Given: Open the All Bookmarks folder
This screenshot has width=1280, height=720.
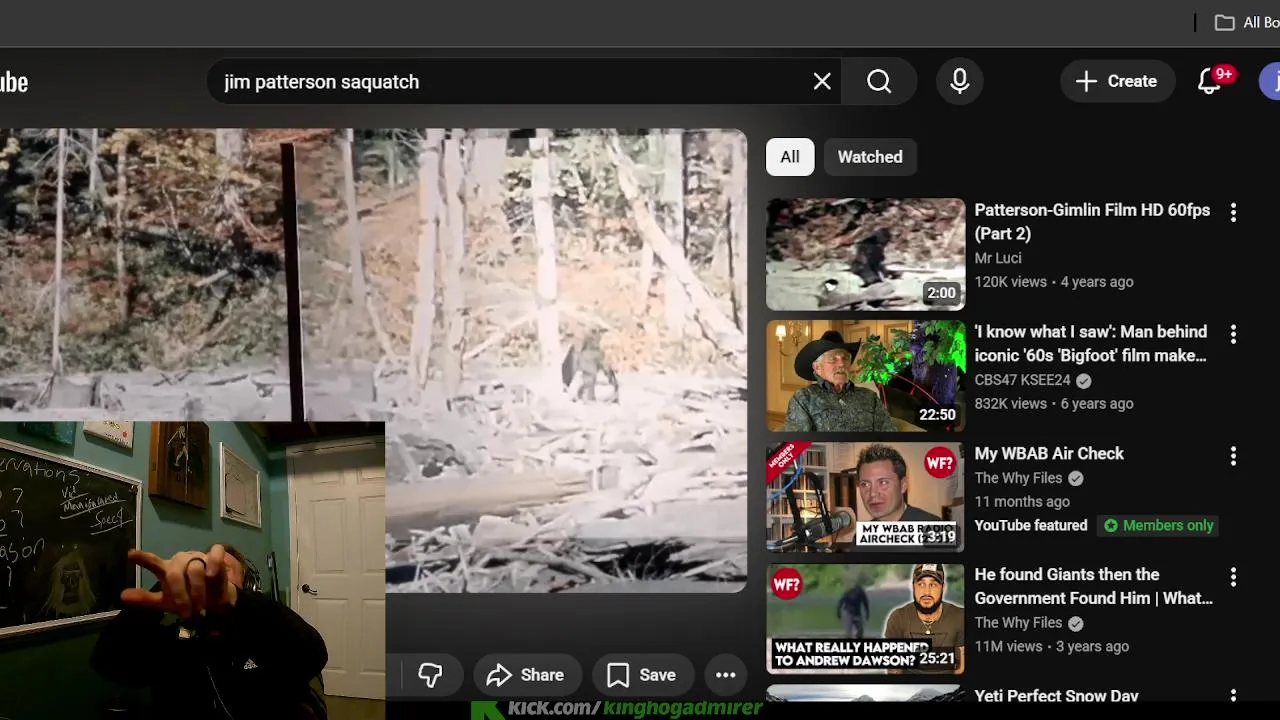Looking at the screenshot, I should (x=1246, y=22).
